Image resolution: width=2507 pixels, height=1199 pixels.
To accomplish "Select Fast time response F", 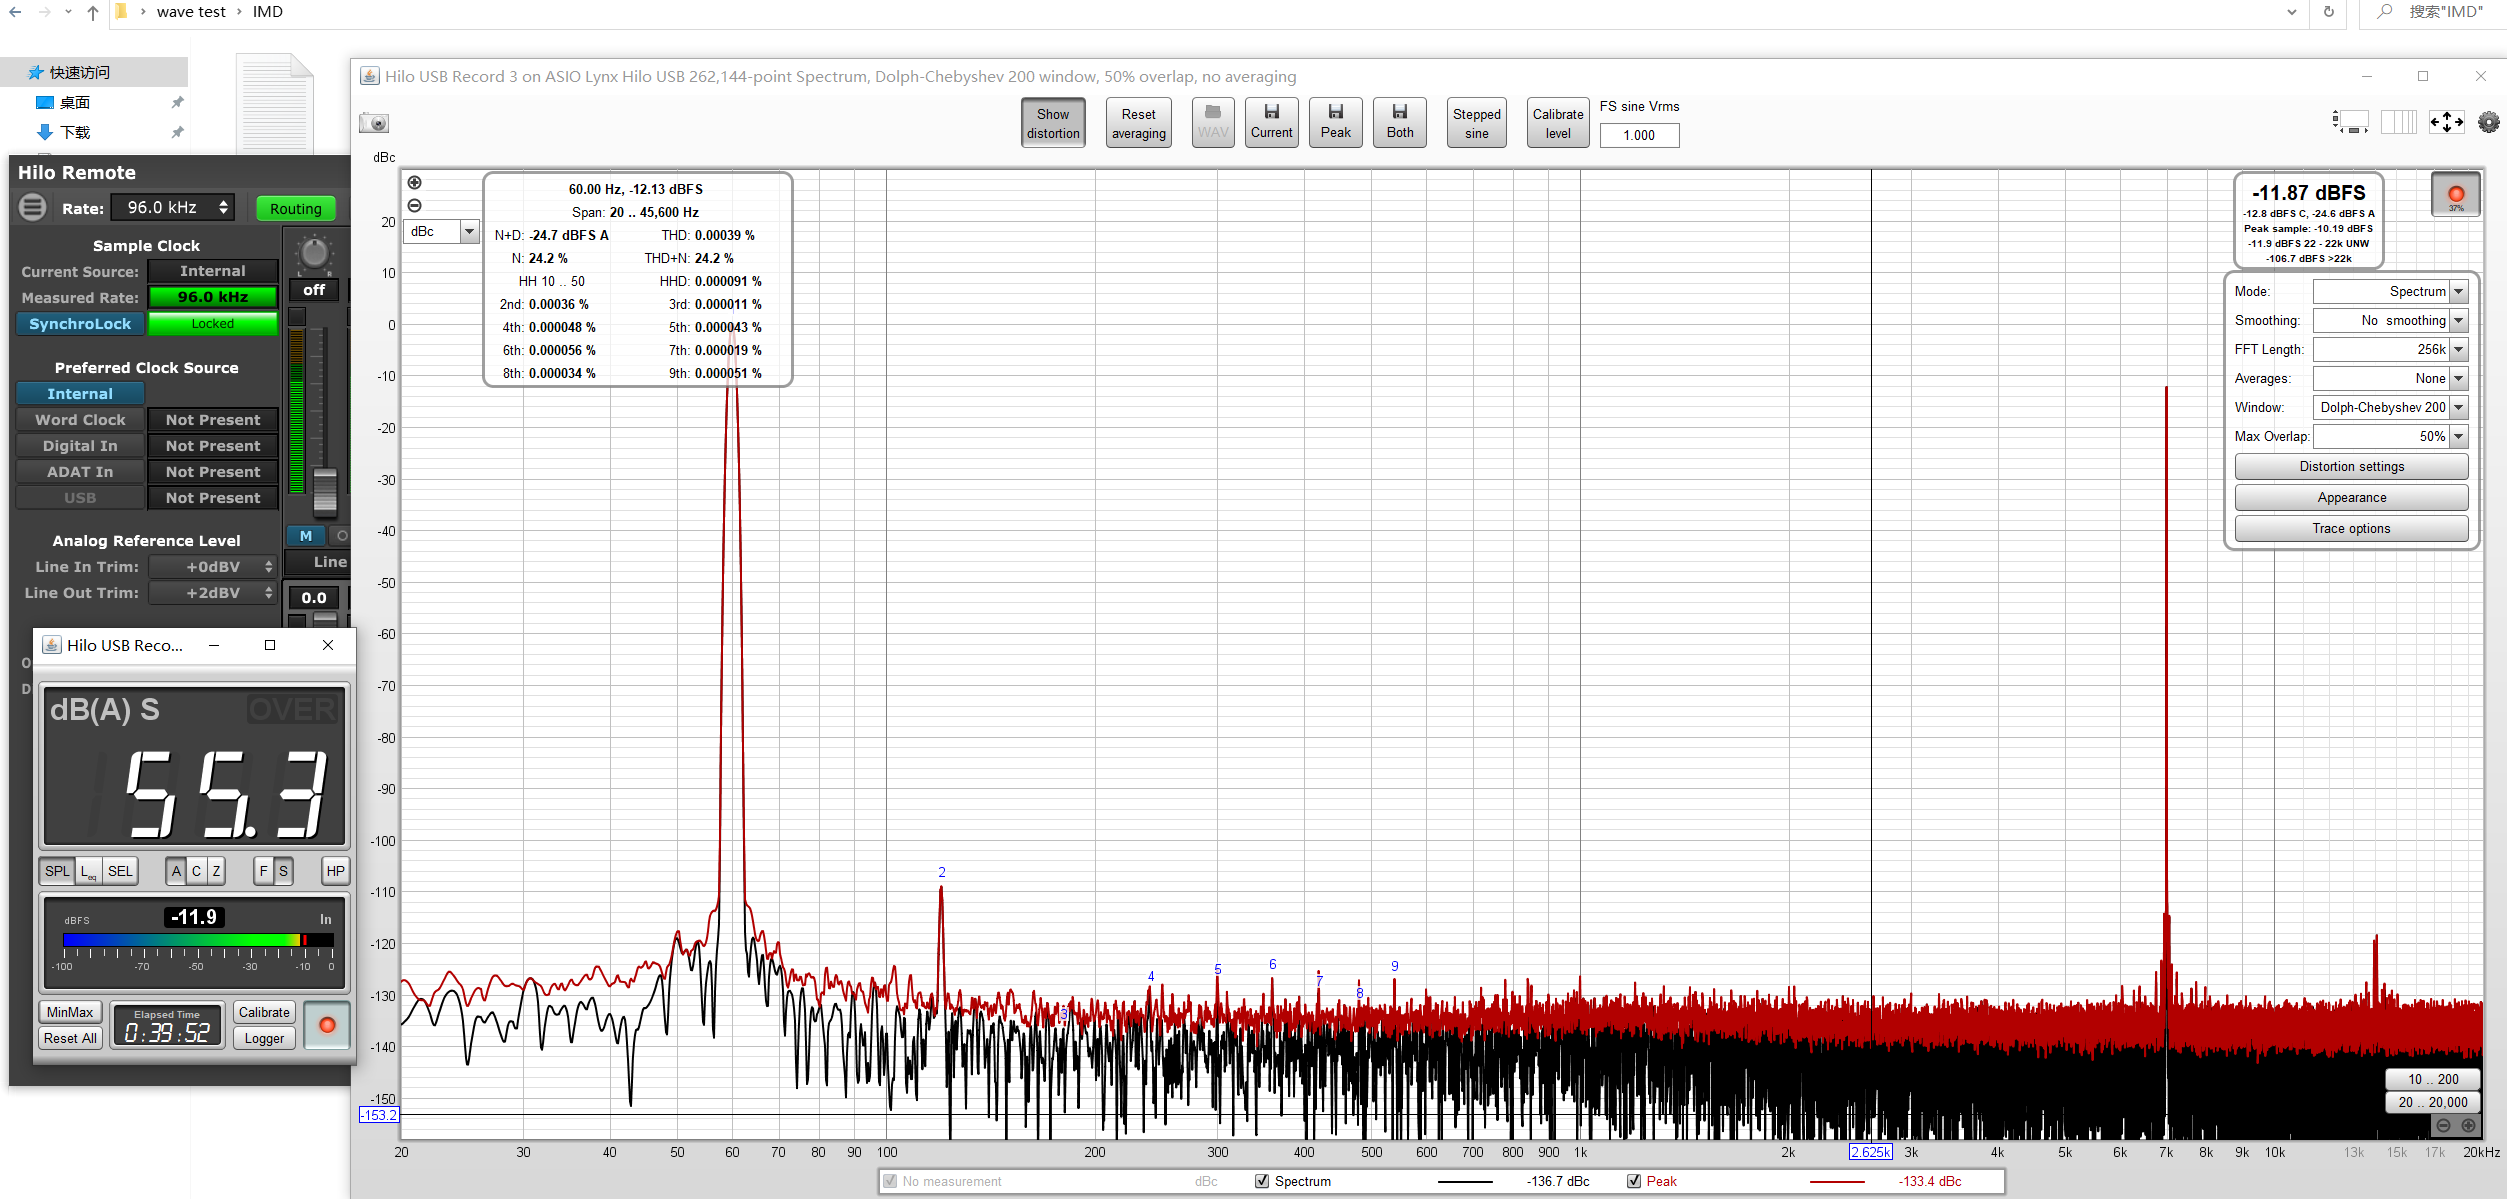I will 264,871.
